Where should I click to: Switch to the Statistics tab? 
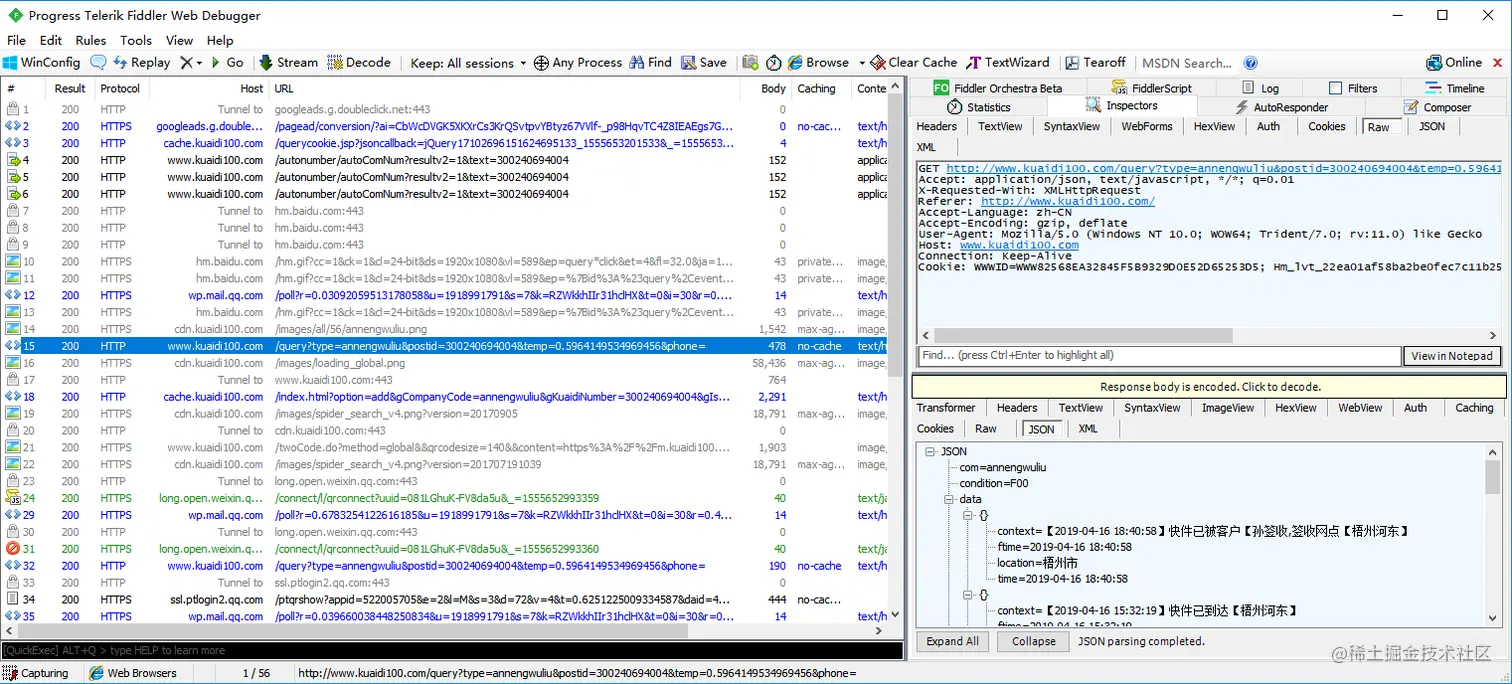click(978, 107)
